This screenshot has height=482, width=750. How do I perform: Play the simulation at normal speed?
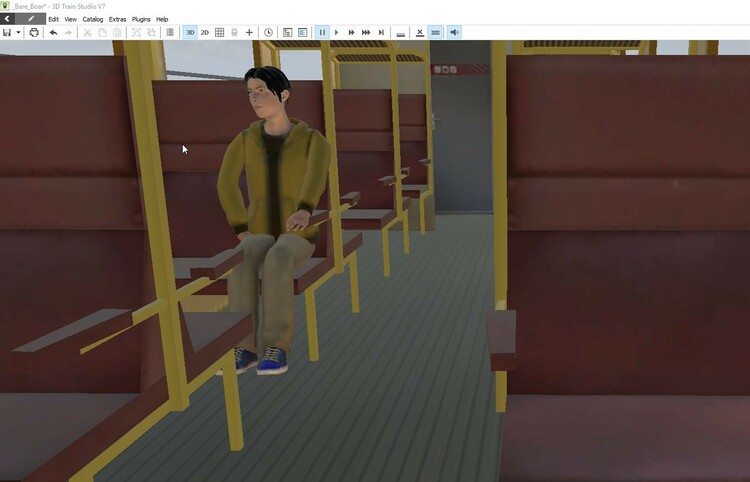tap(336, 32)
